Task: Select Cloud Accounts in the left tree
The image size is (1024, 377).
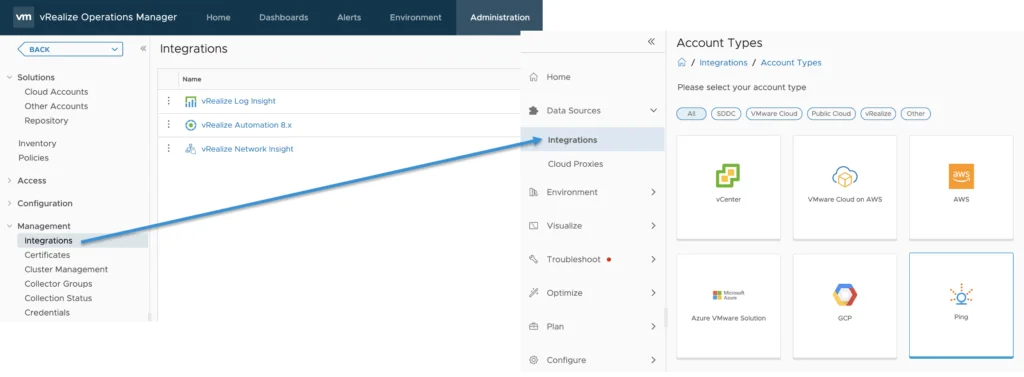Action: pos(56,92)
